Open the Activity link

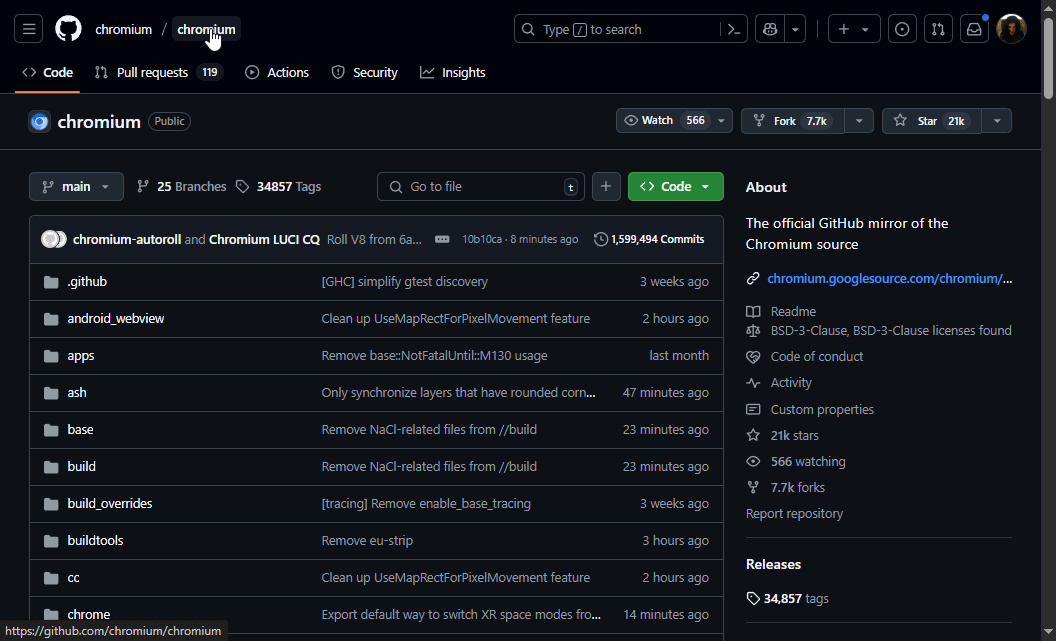click(791, 382)
